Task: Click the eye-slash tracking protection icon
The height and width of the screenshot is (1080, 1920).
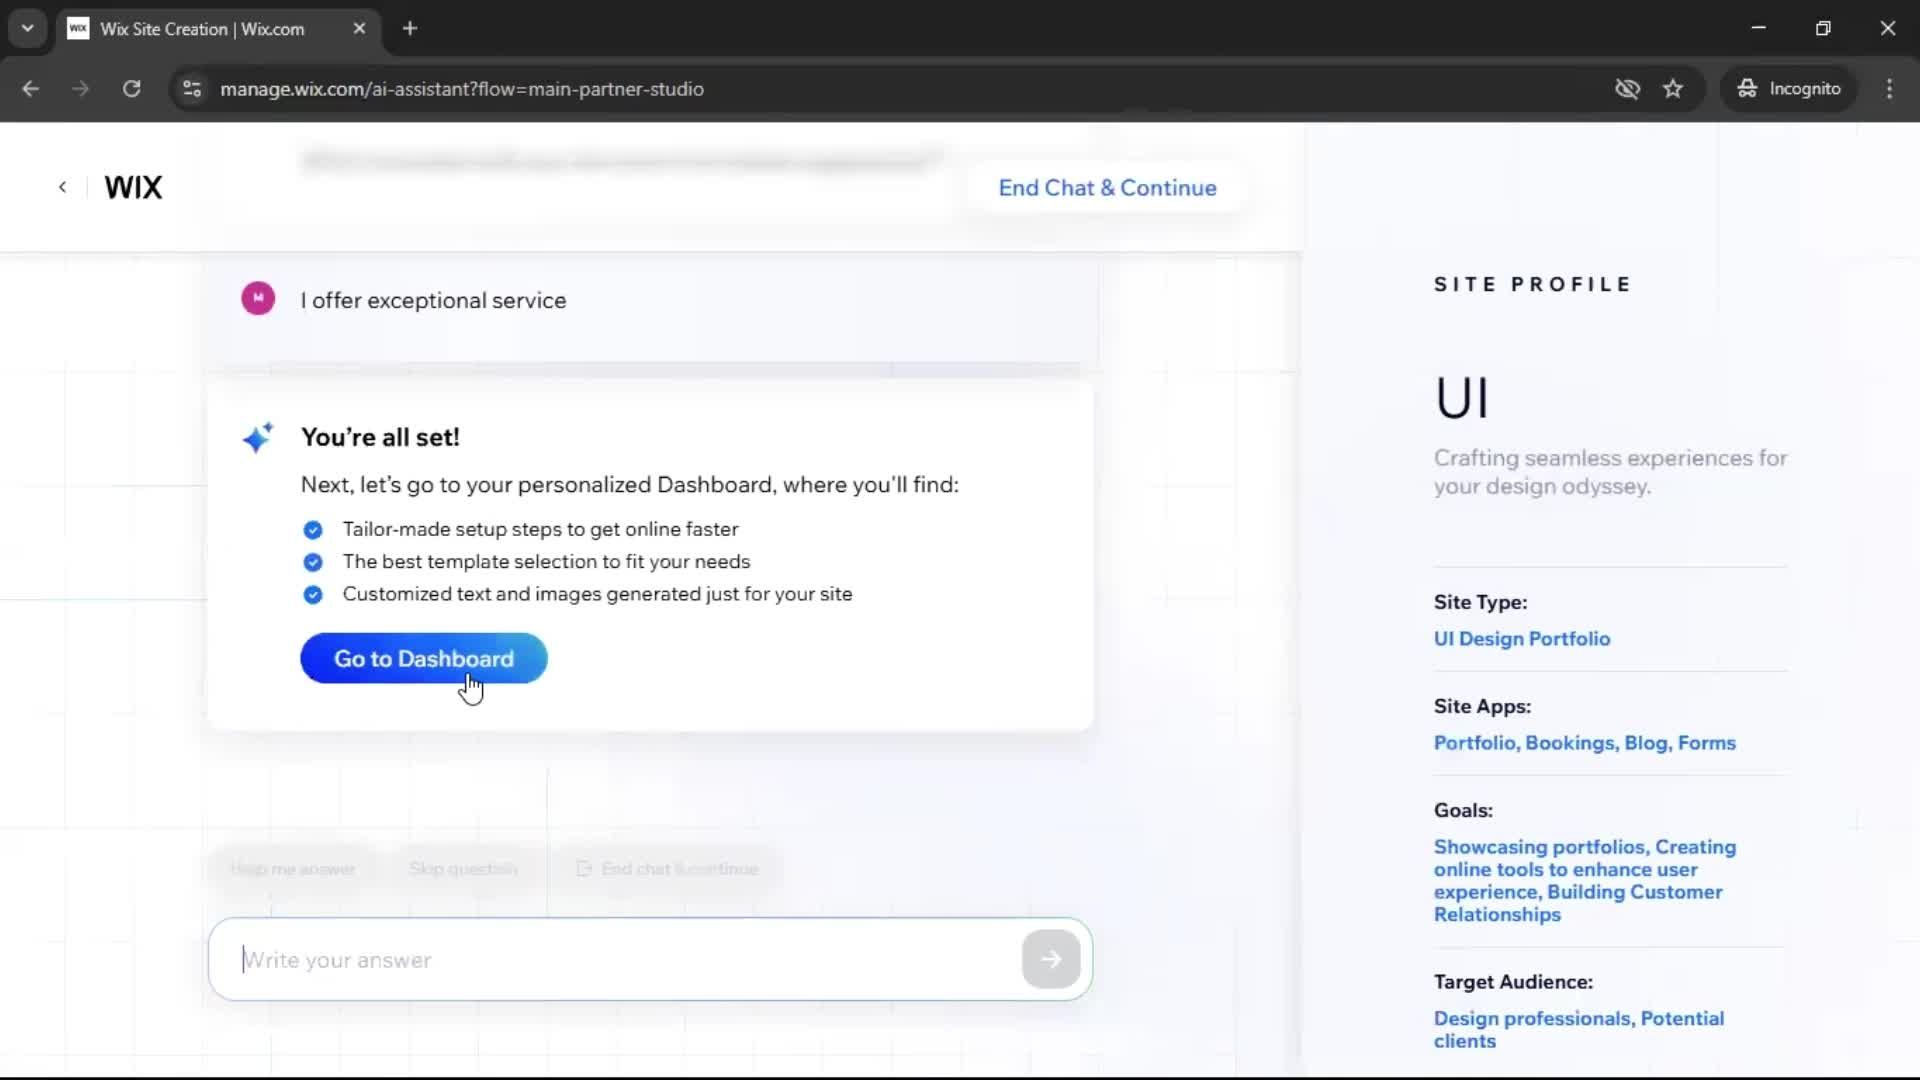Action: (1627, 89)
